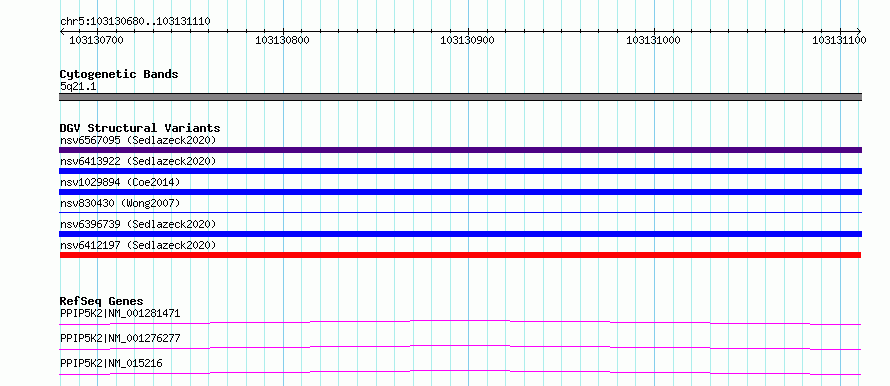Open variant nsv6567095 (Sedlazeck2020) label

[x=138, y=140]
